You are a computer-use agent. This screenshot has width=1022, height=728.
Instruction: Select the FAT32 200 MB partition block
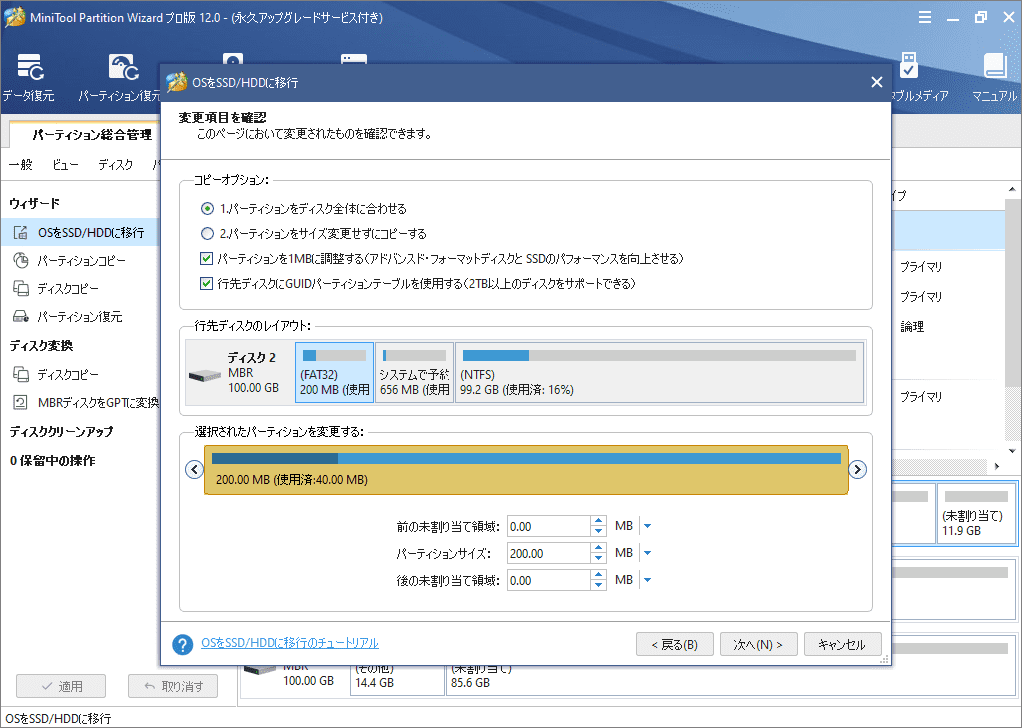(x=334, y=373)
